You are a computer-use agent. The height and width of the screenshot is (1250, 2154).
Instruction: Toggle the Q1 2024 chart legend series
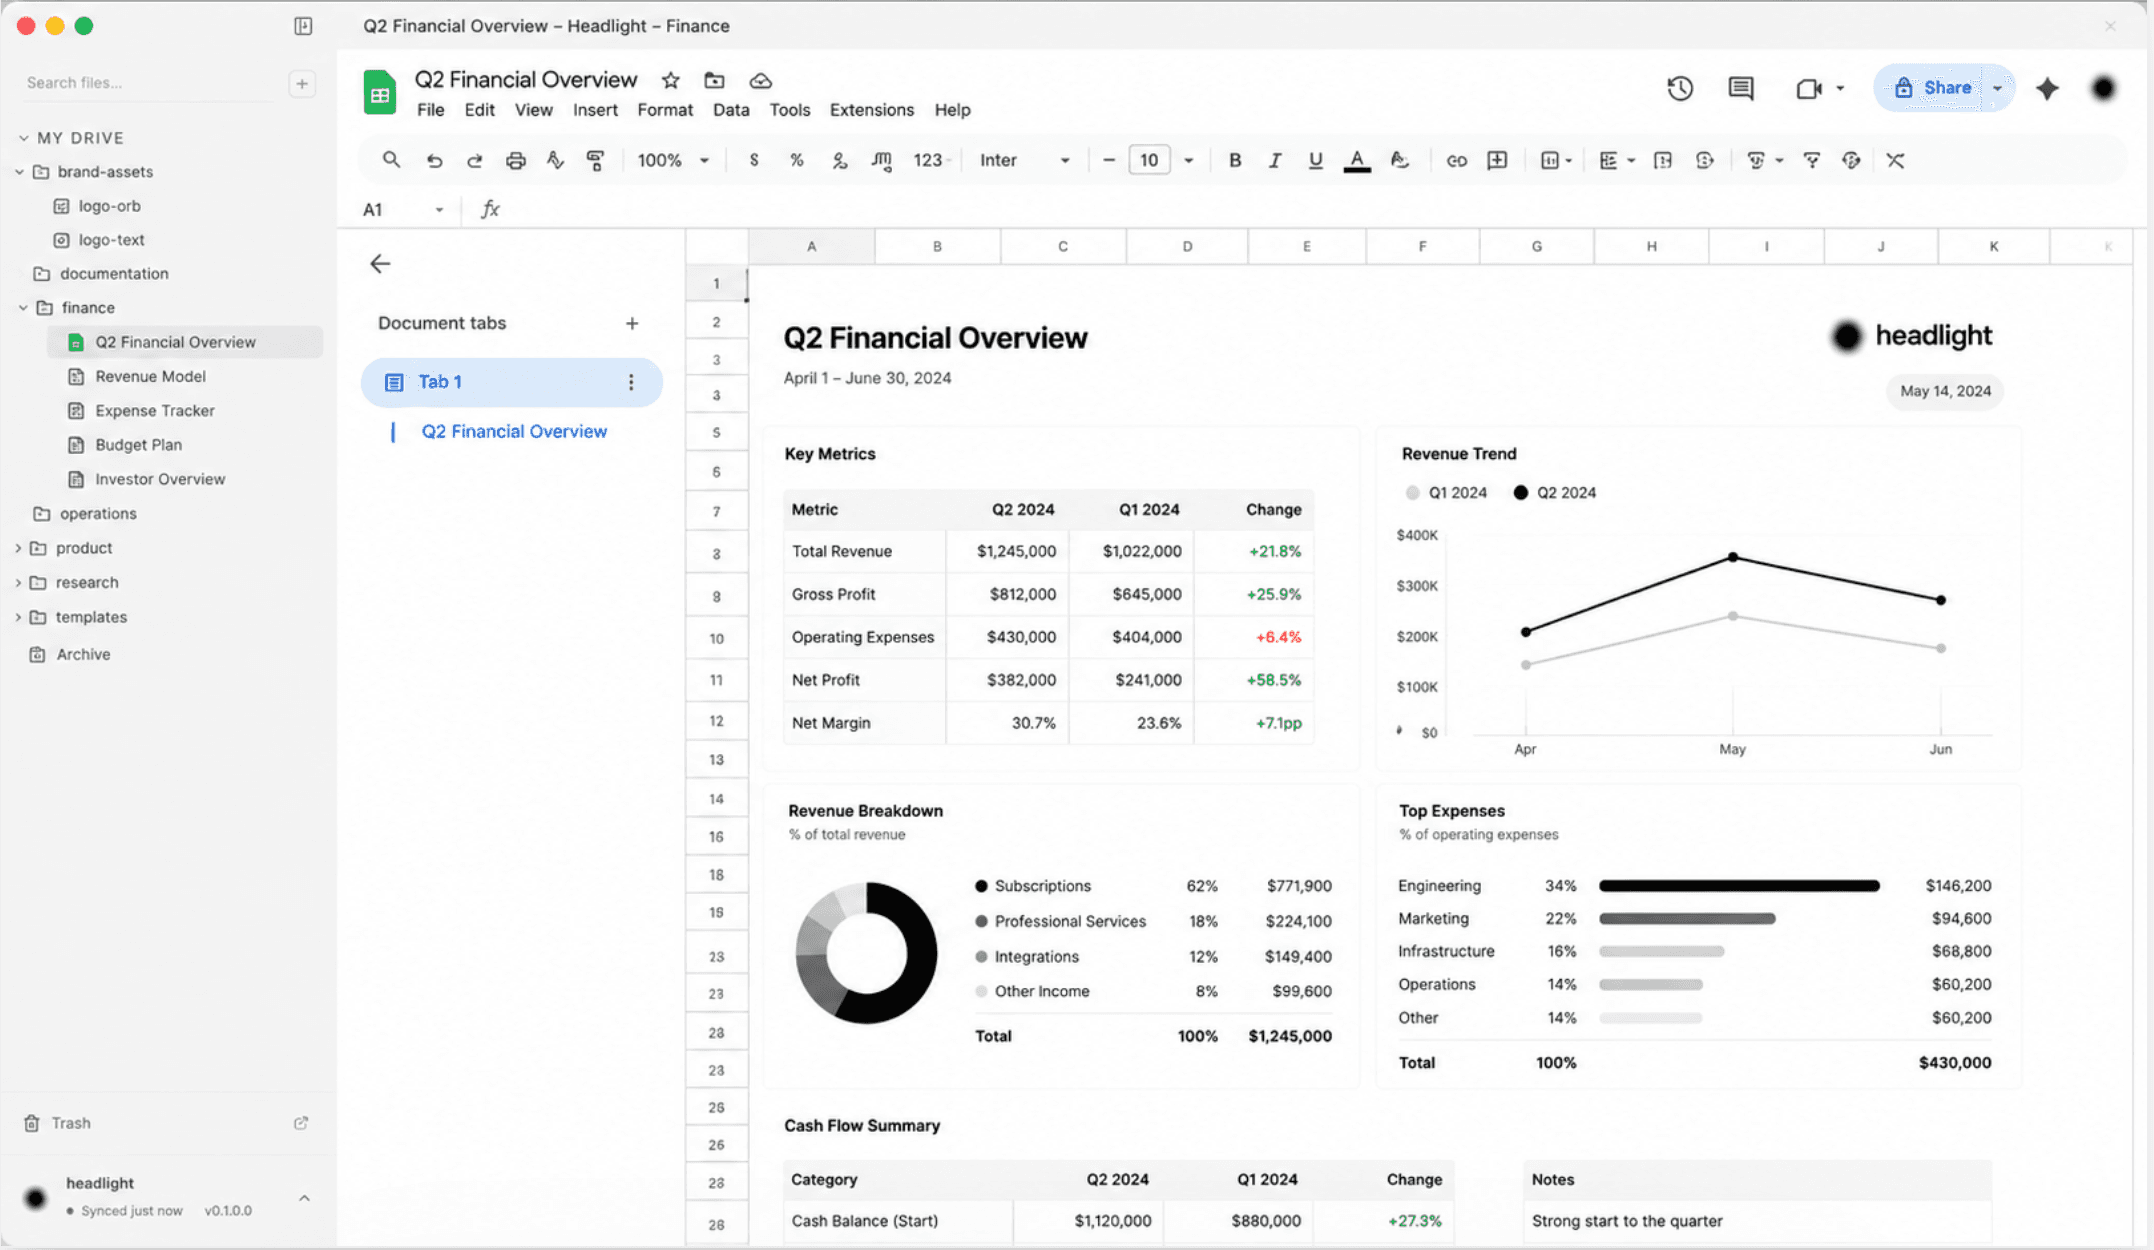pyautogui.click(x=1446, y=493)
